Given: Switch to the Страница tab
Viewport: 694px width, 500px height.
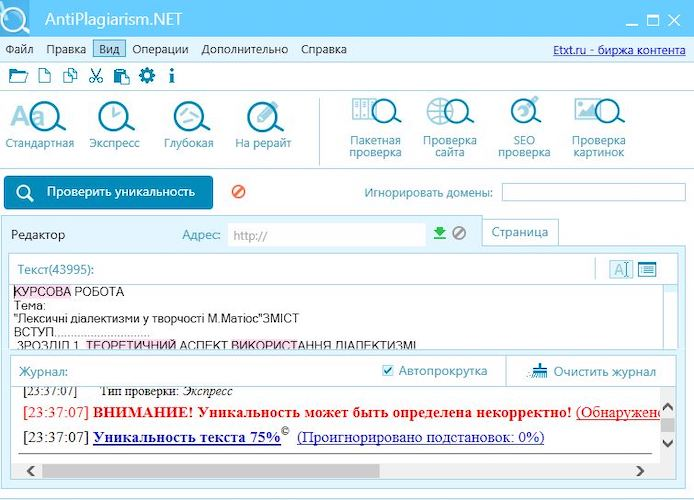Looking at the screenshot, I should tap(520, 232).
